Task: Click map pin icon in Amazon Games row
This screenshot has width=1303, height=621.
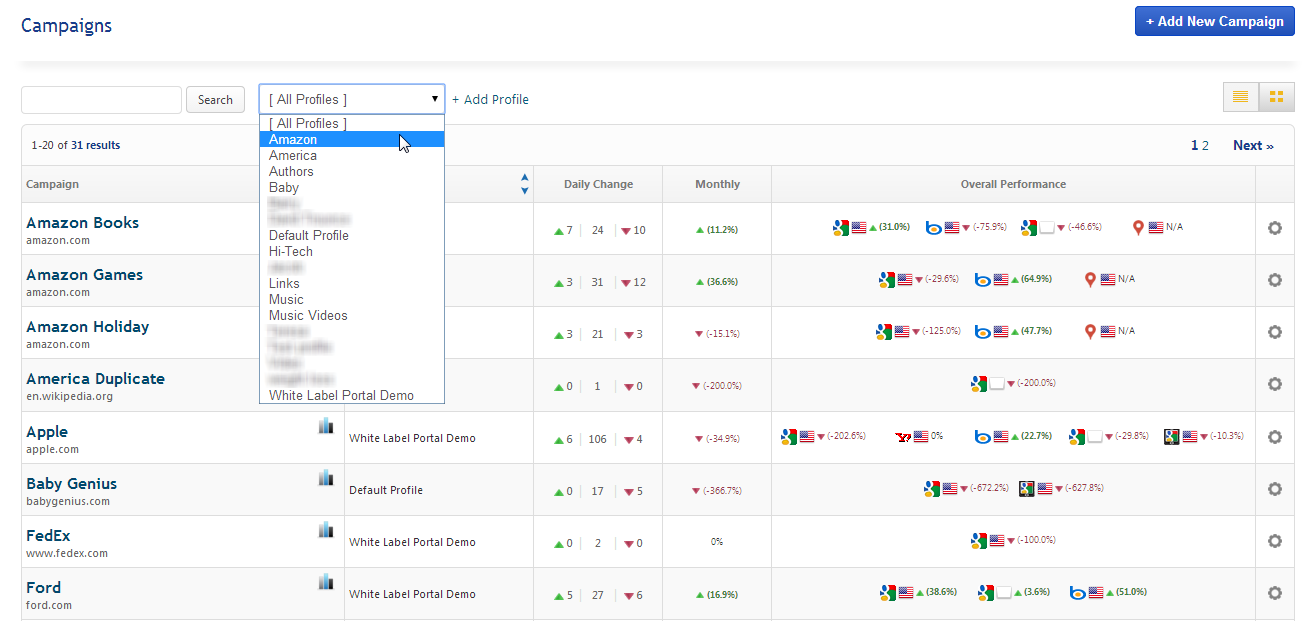Action: tap(1090, 280)
